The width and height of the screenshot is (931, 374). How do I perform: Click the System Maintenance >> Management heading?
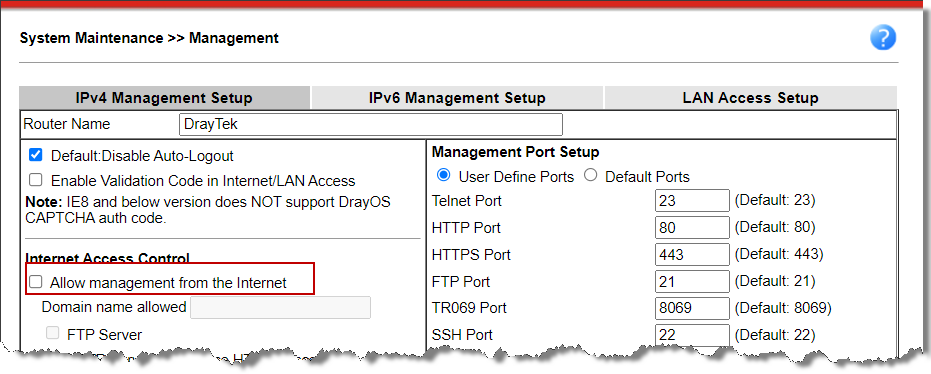point(149,39)
